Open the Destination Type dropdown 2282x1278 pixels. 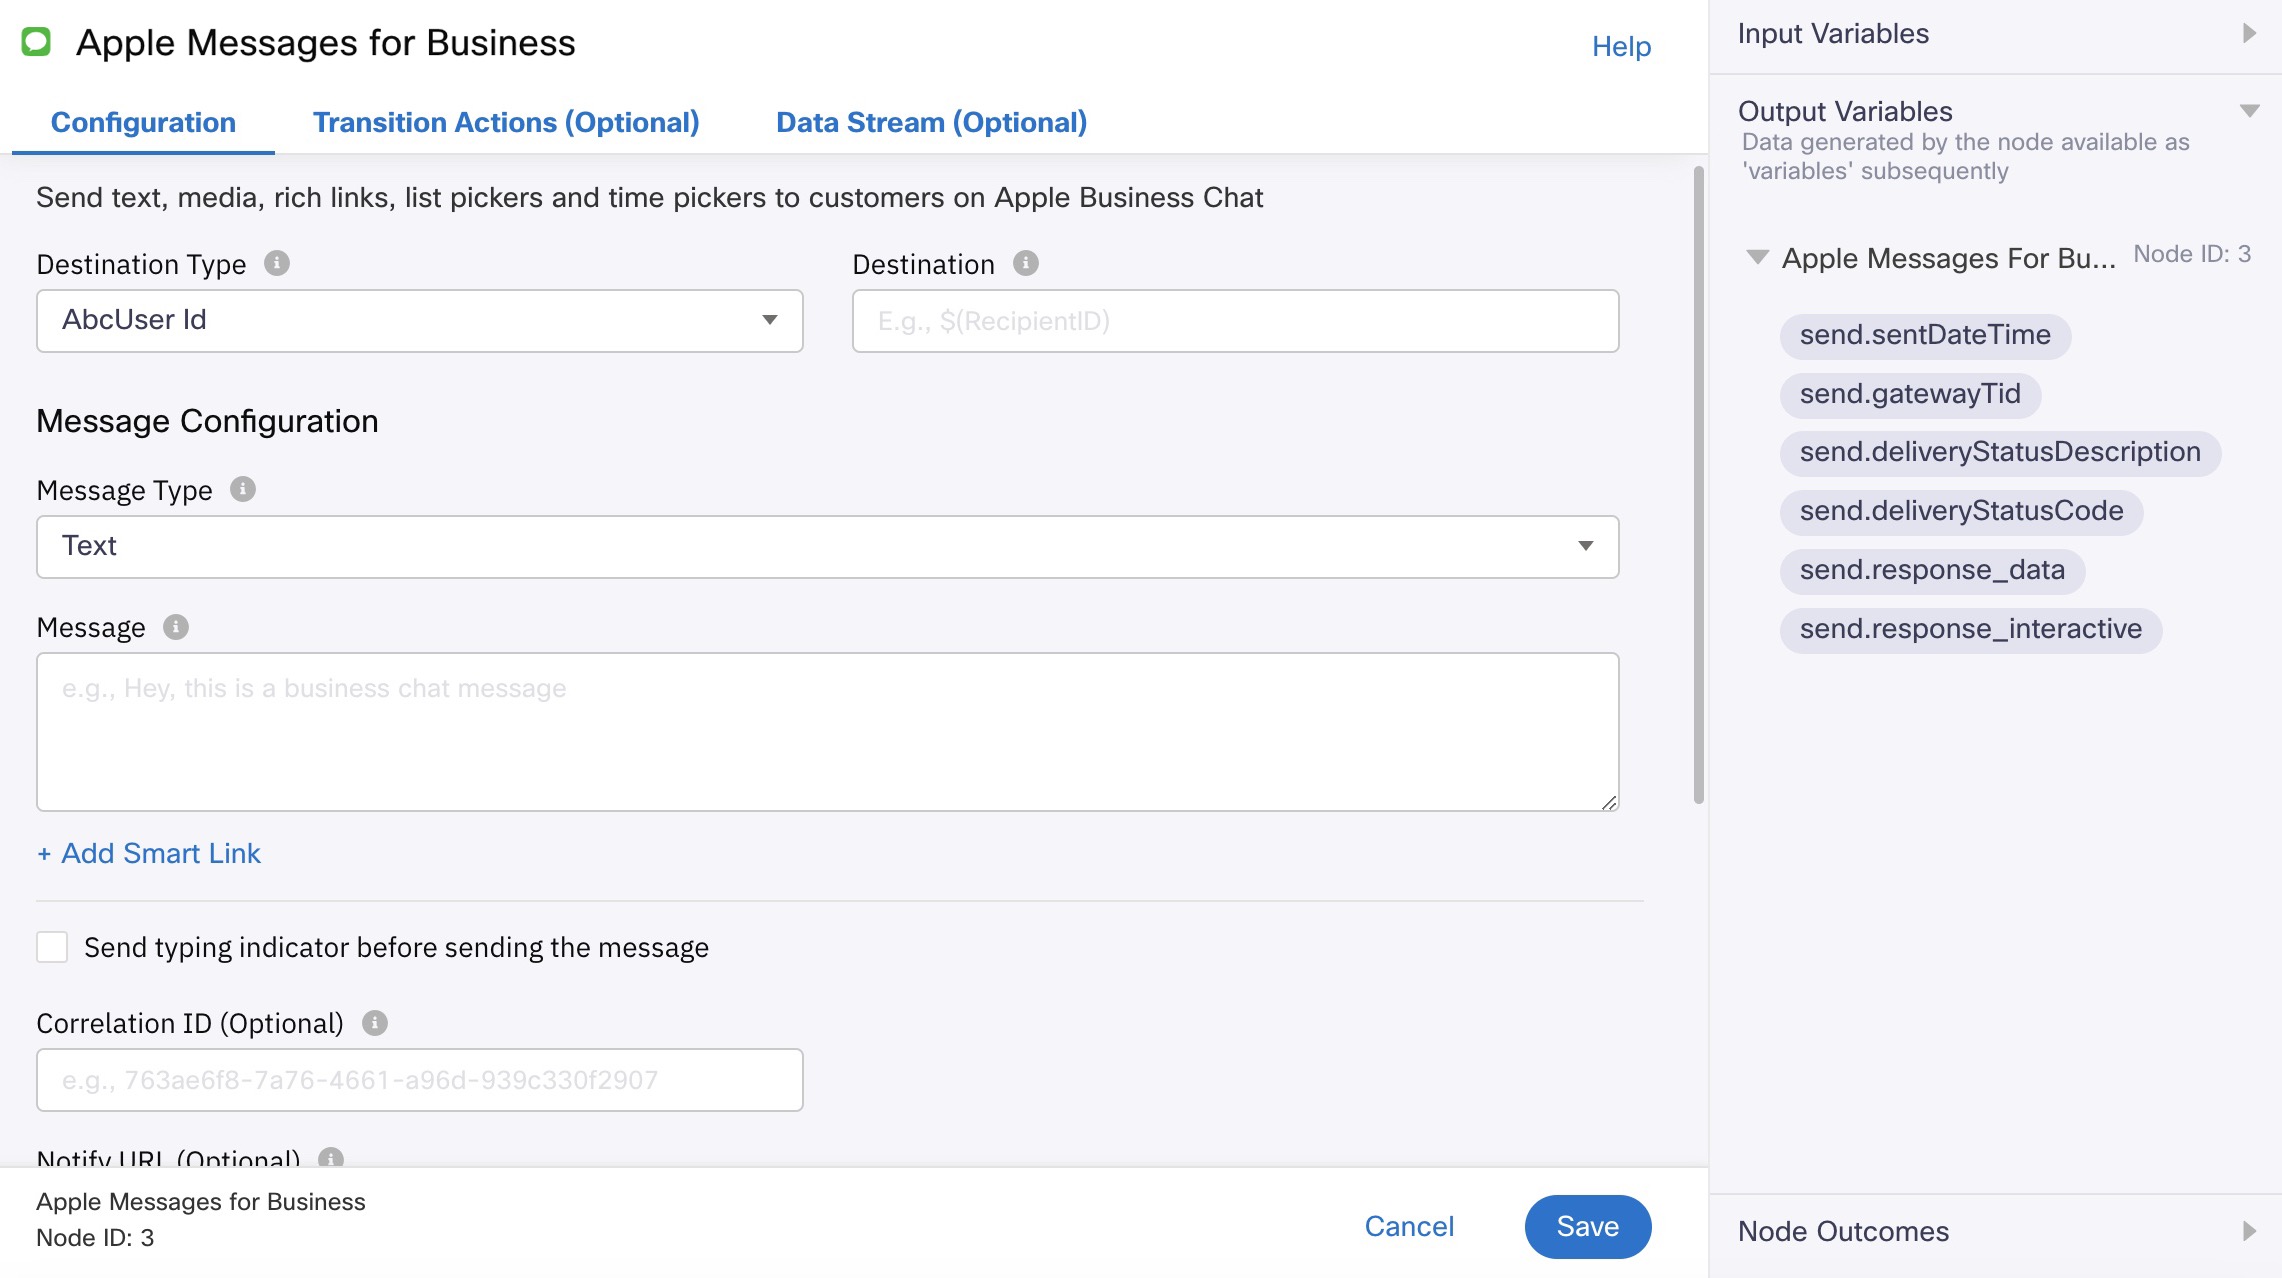click(x=420, y=321)
